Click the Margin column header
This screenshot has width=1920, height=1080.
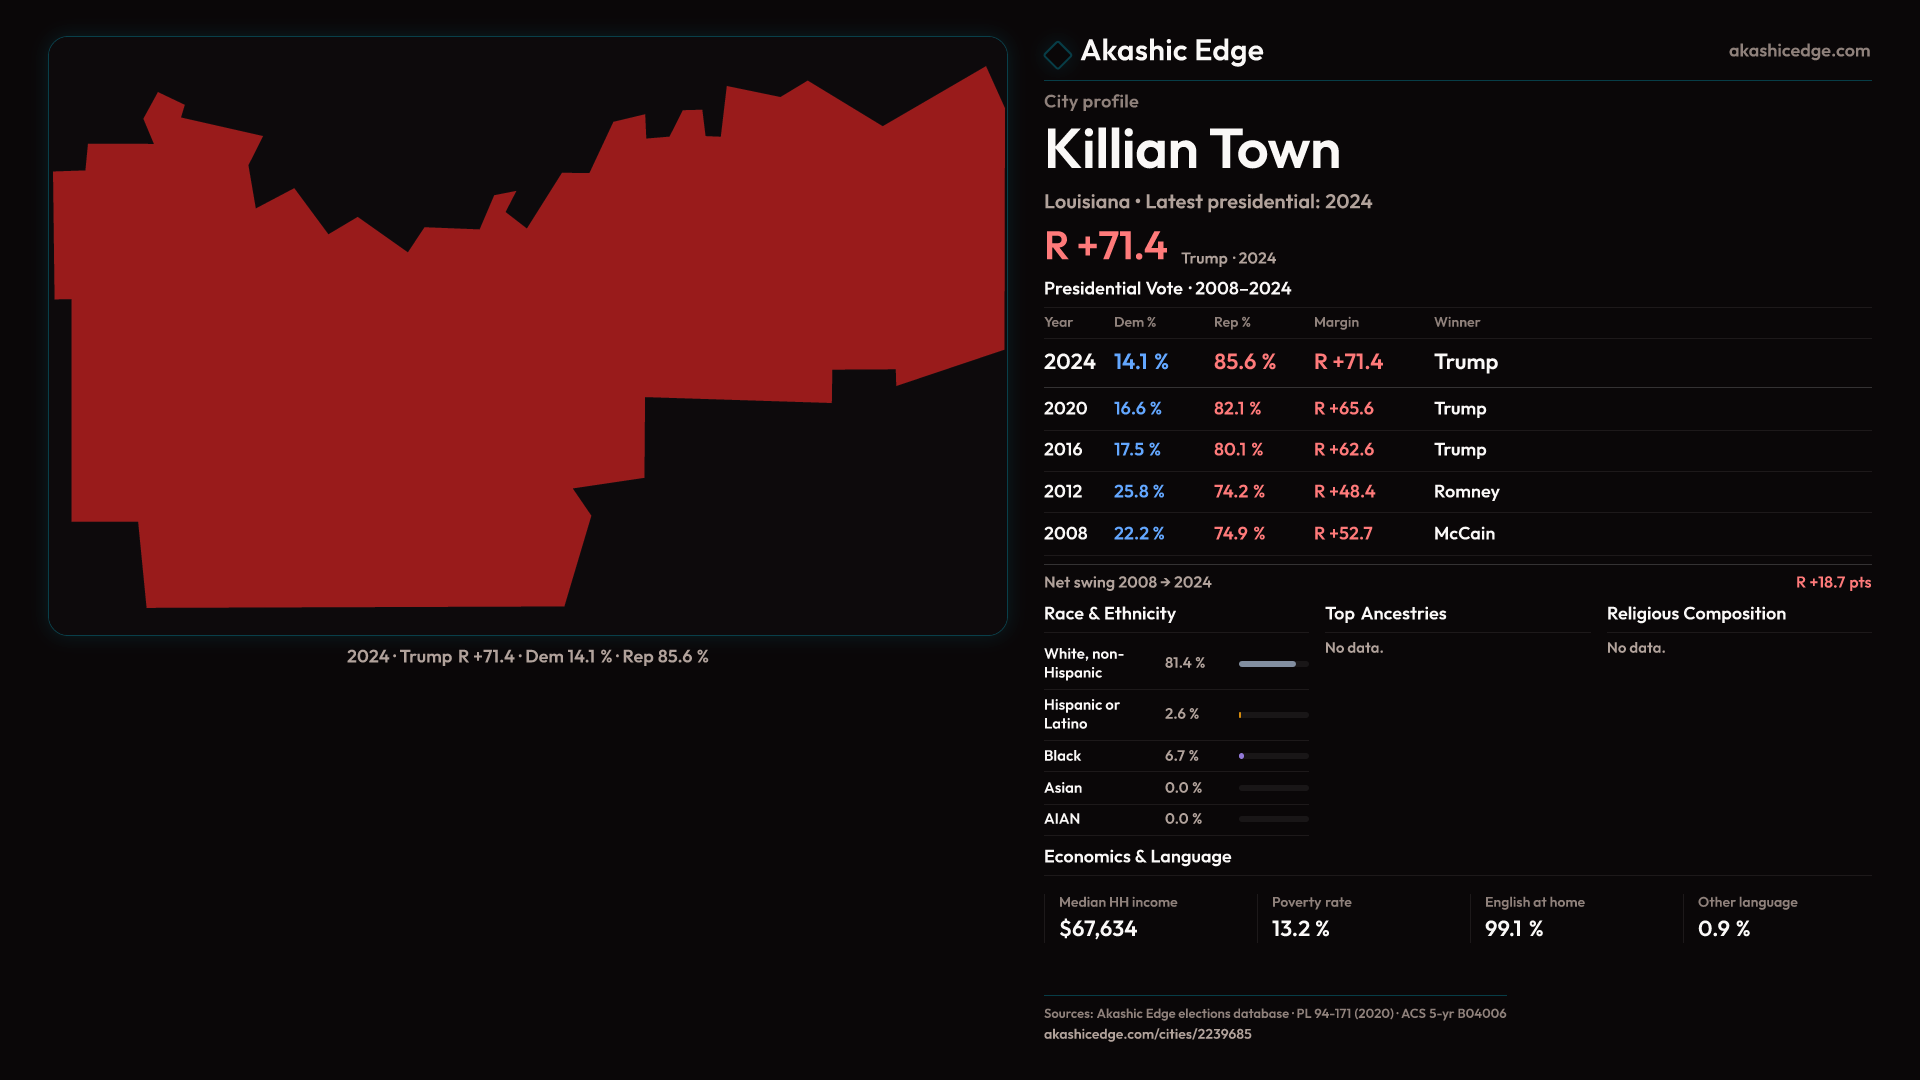click(x=1336, y=322)
